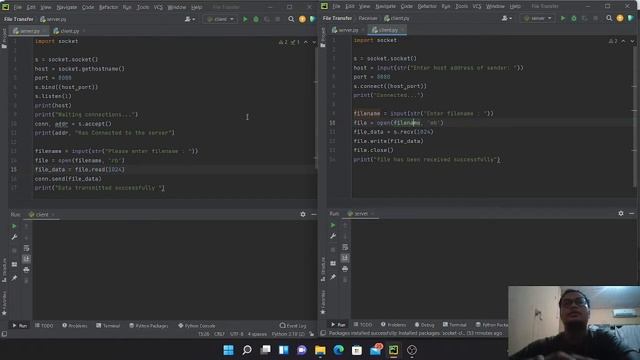Image resolution: width=640 pixels, height=360 pixels.
Task: Open Windows taskbar search
Action: pos(247,350)
